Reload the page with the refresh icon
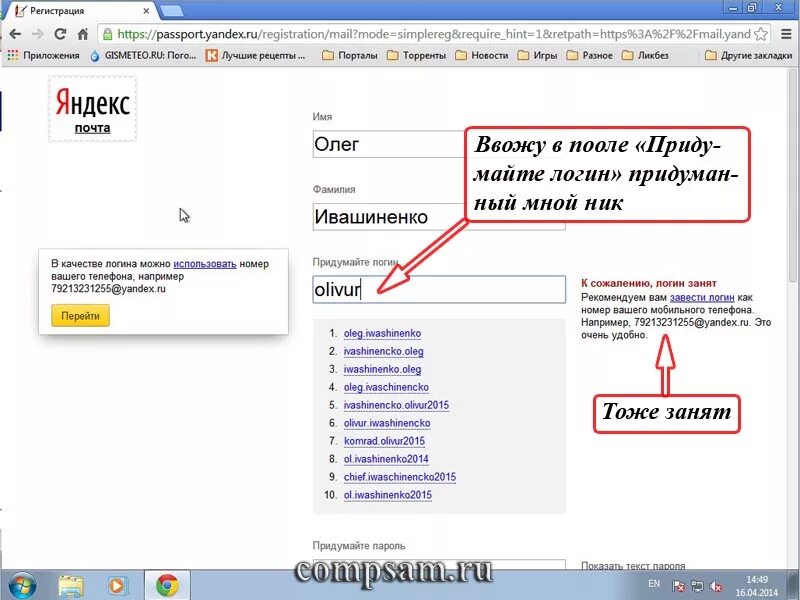Screen dimensions: 800x600 pyautogui.click(x=60, y=34)
